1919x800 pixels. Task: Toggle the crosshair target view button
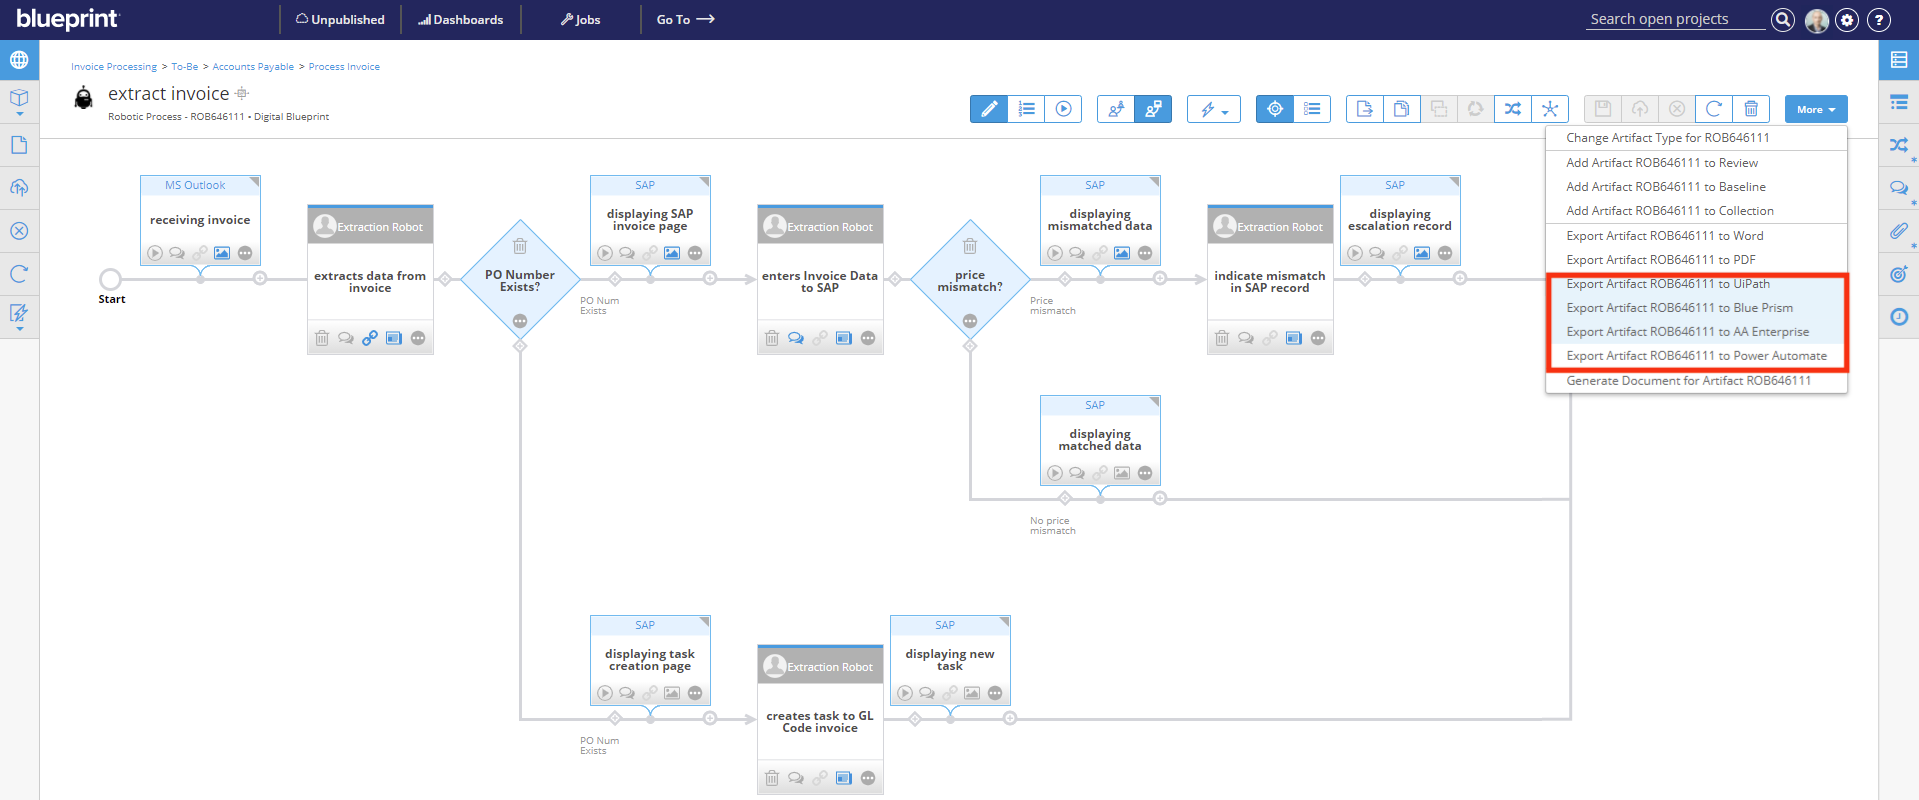pyautogui.click(x=1274, y=109)
